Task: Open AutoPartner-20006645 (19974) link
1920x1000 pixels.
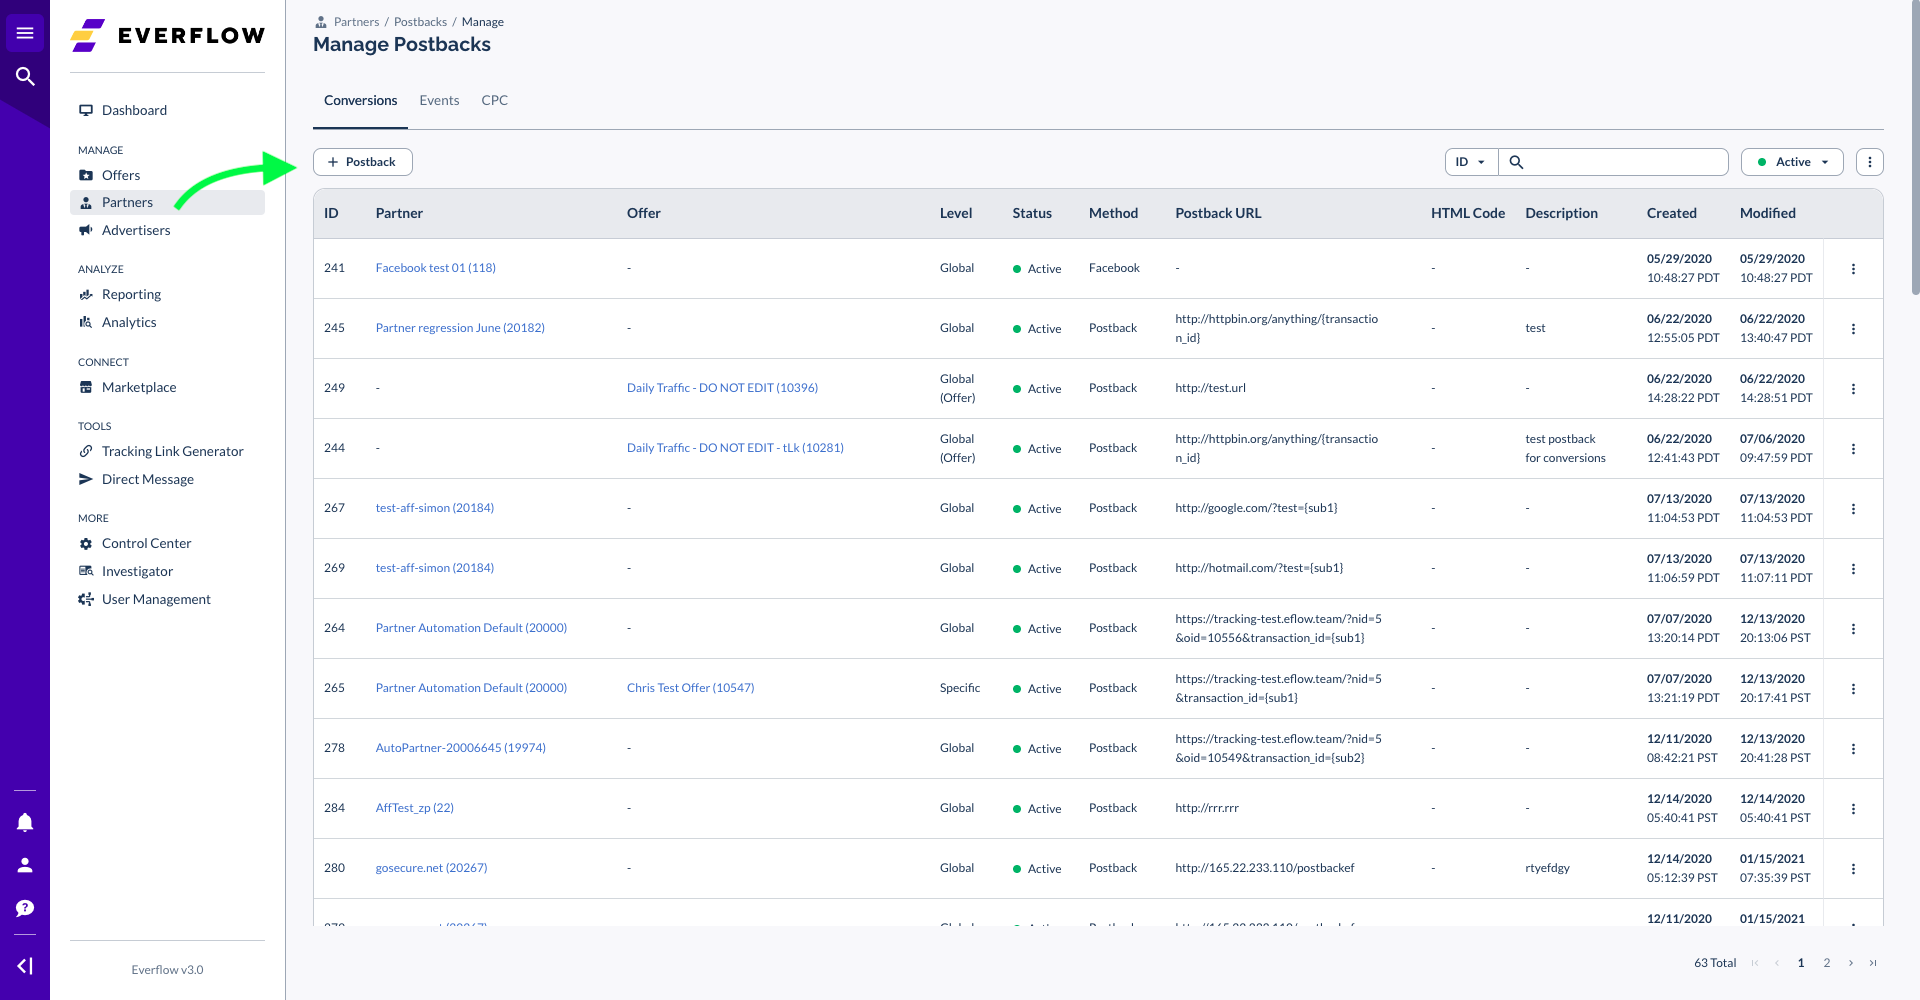Action: tap(460, 748)
